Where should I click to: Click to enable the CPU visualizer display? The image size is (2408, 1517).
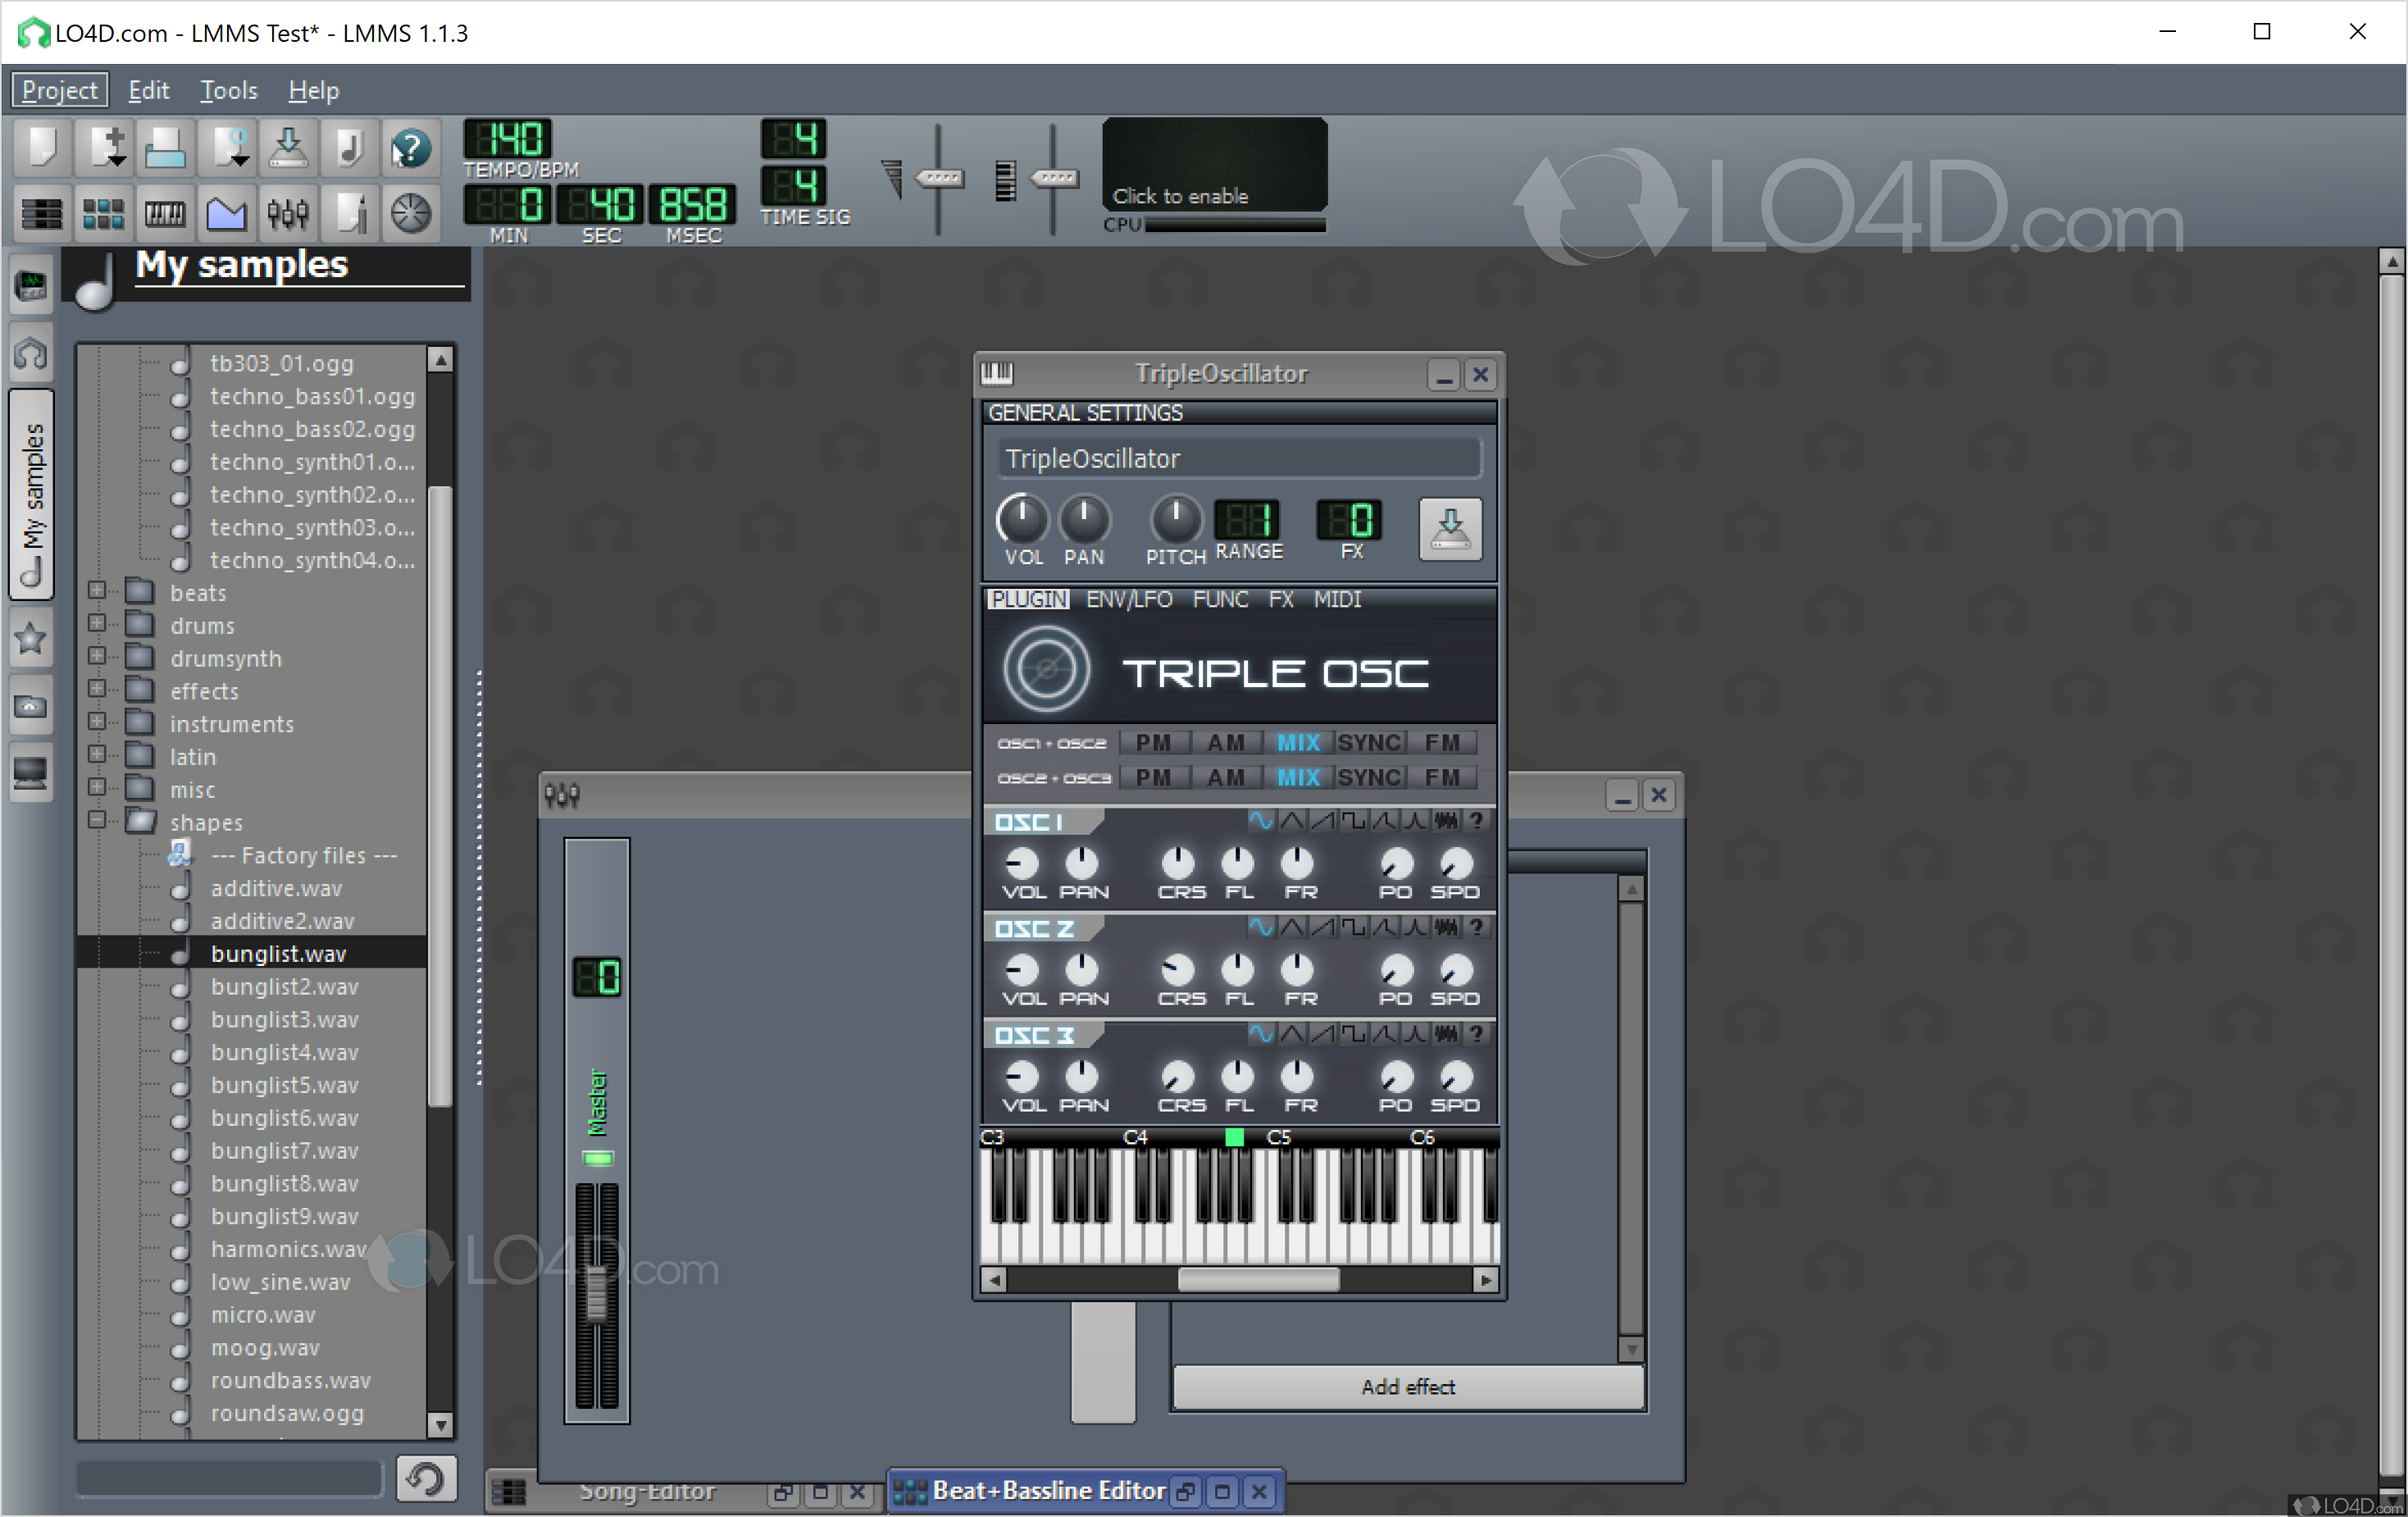point(1213,165)
